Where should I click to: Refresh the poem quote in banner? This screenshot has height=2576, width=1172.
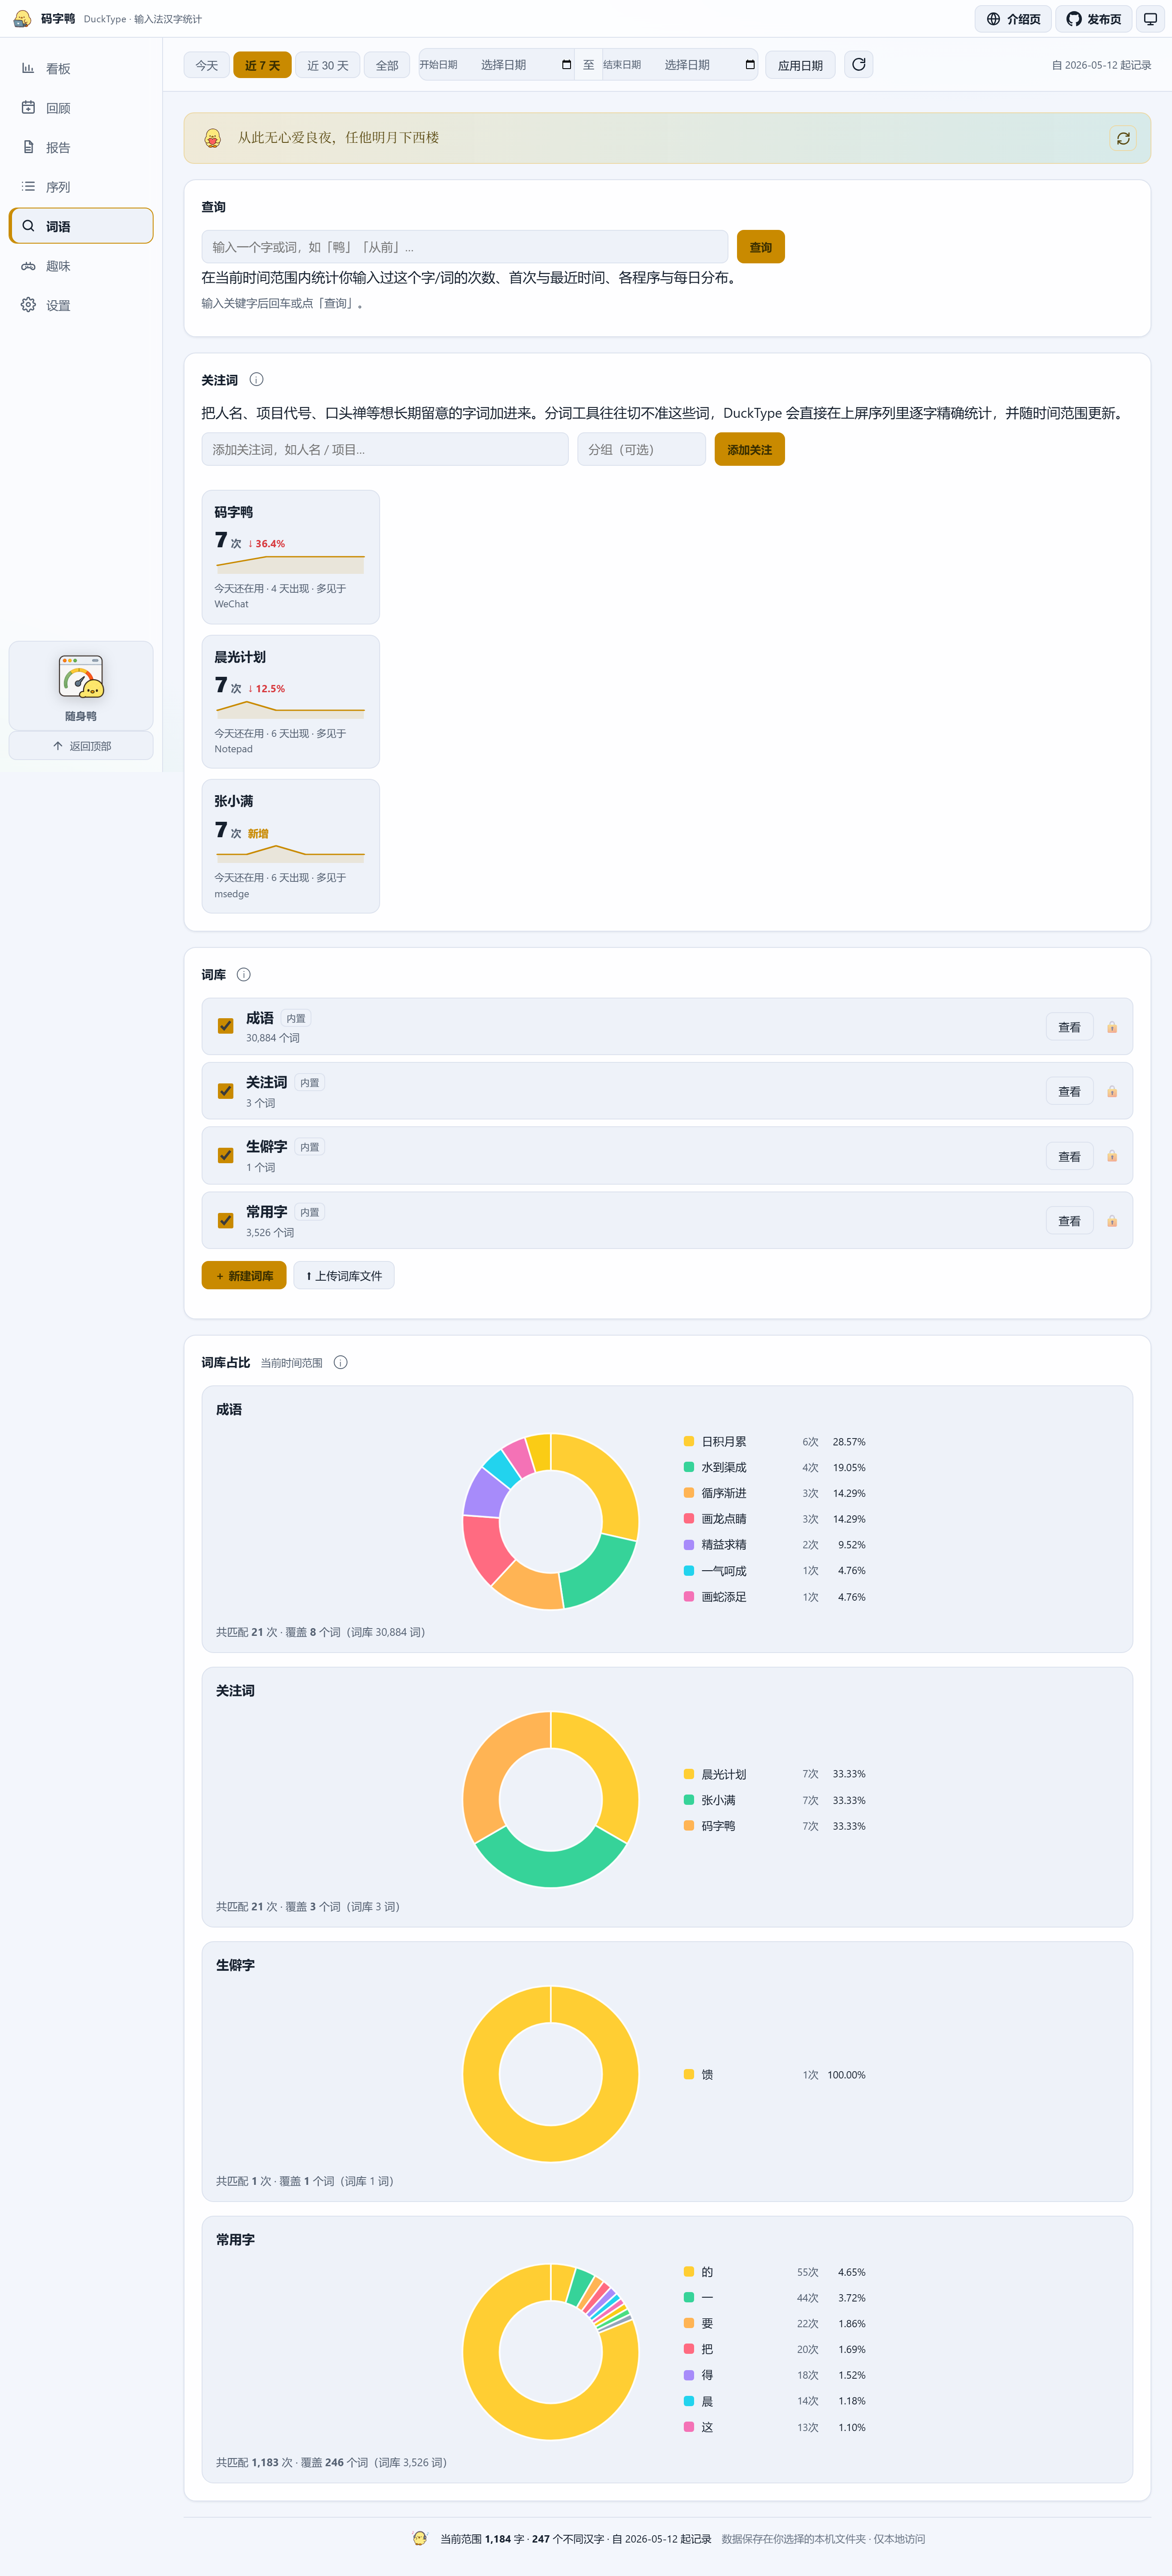1123,138
